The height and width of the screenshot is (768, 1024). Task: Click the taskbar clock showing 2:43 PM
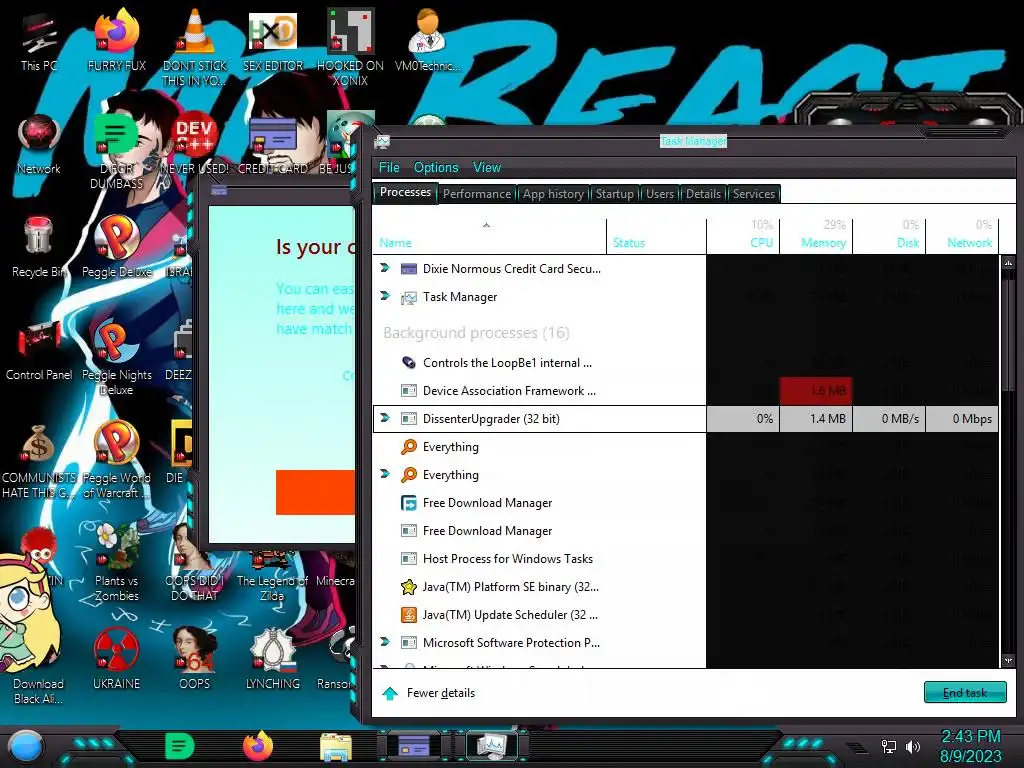tap(970, 746)
